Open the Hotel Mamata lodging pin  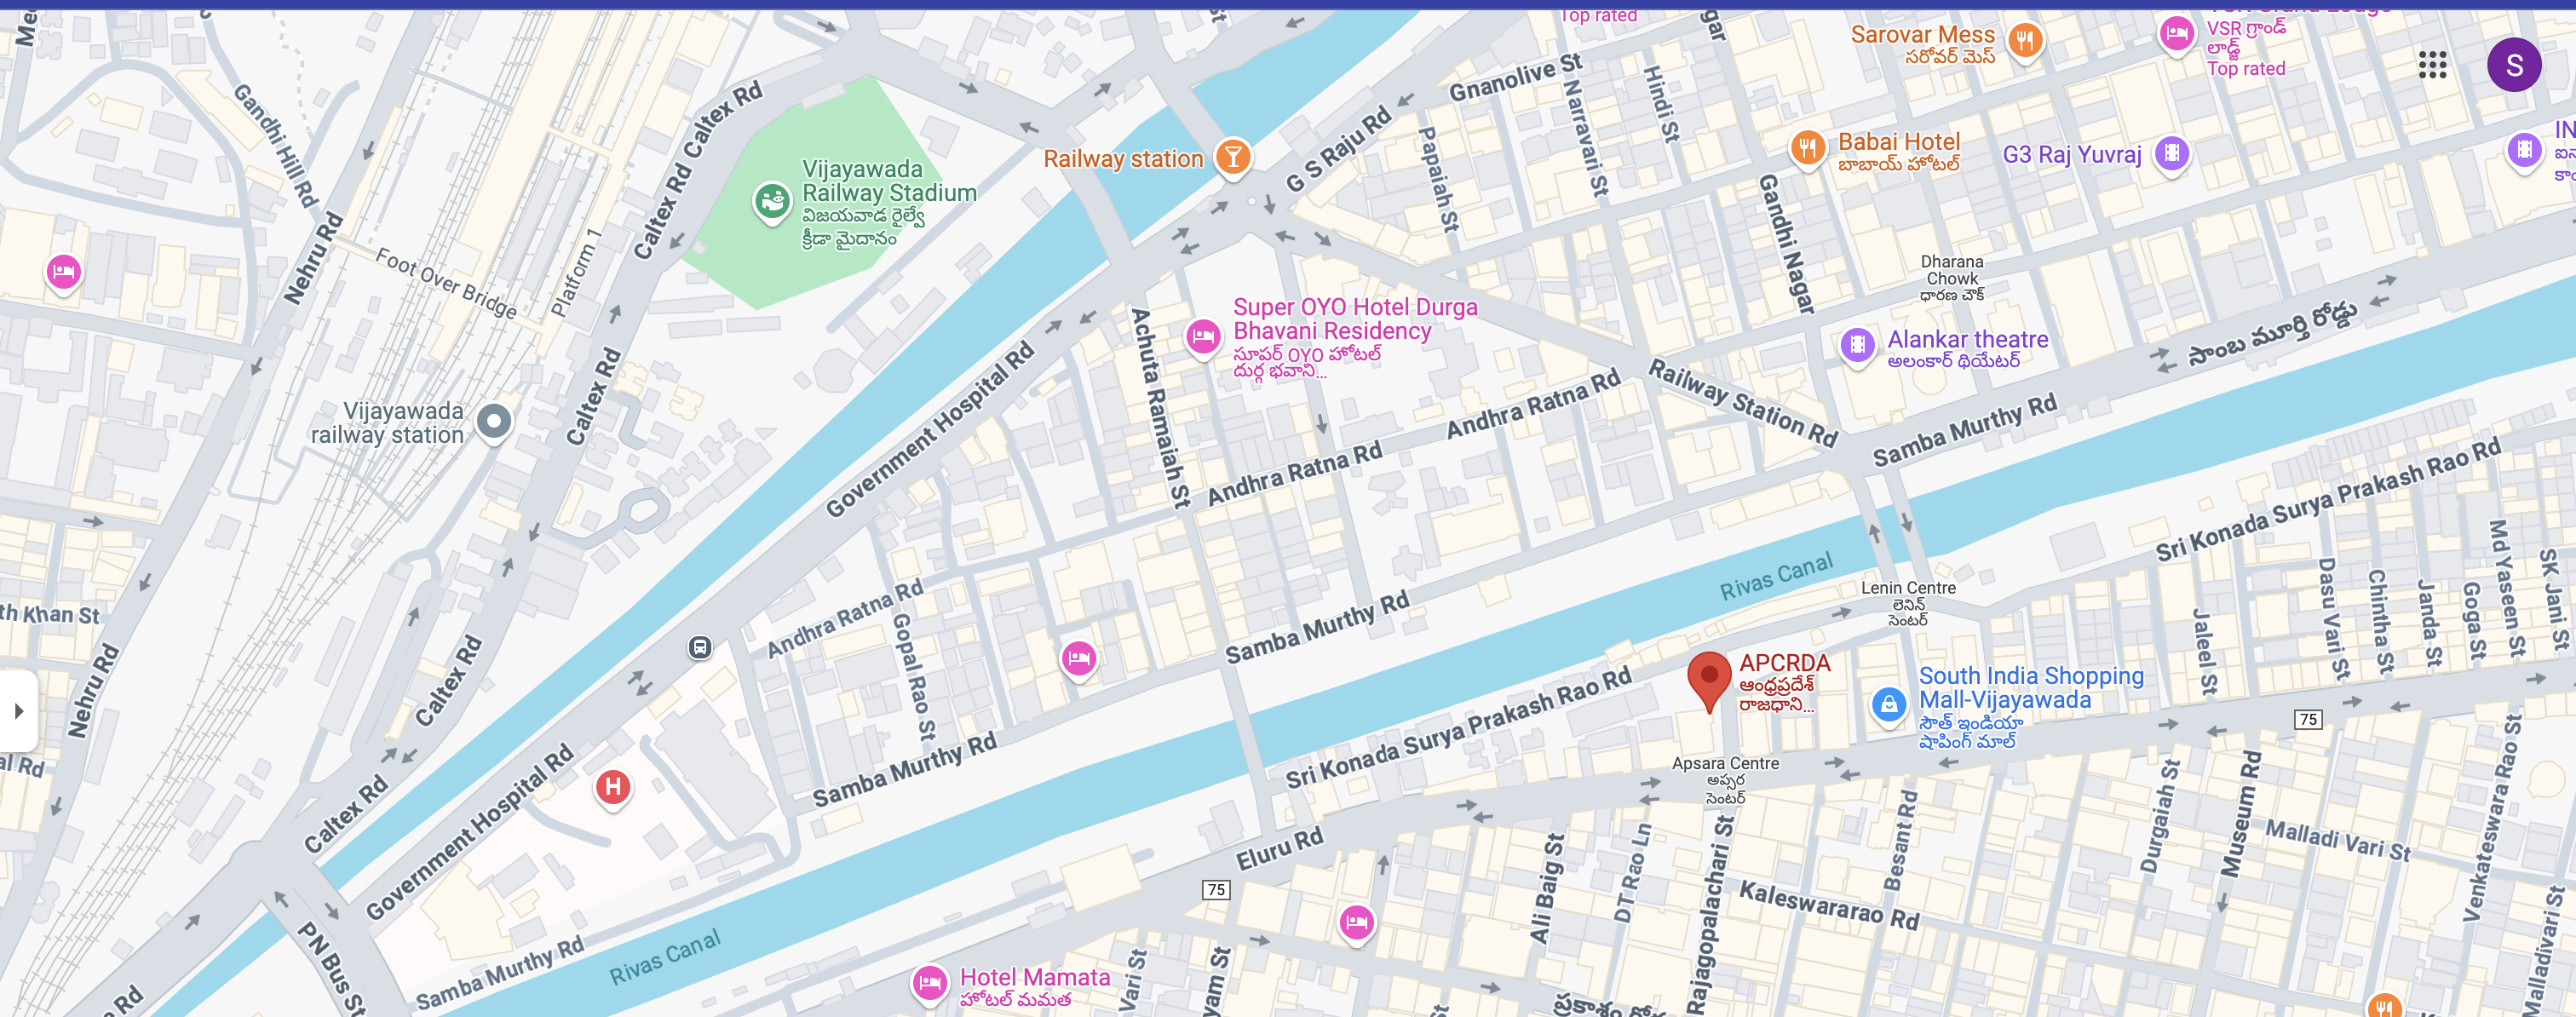click(x=929, y=983)
